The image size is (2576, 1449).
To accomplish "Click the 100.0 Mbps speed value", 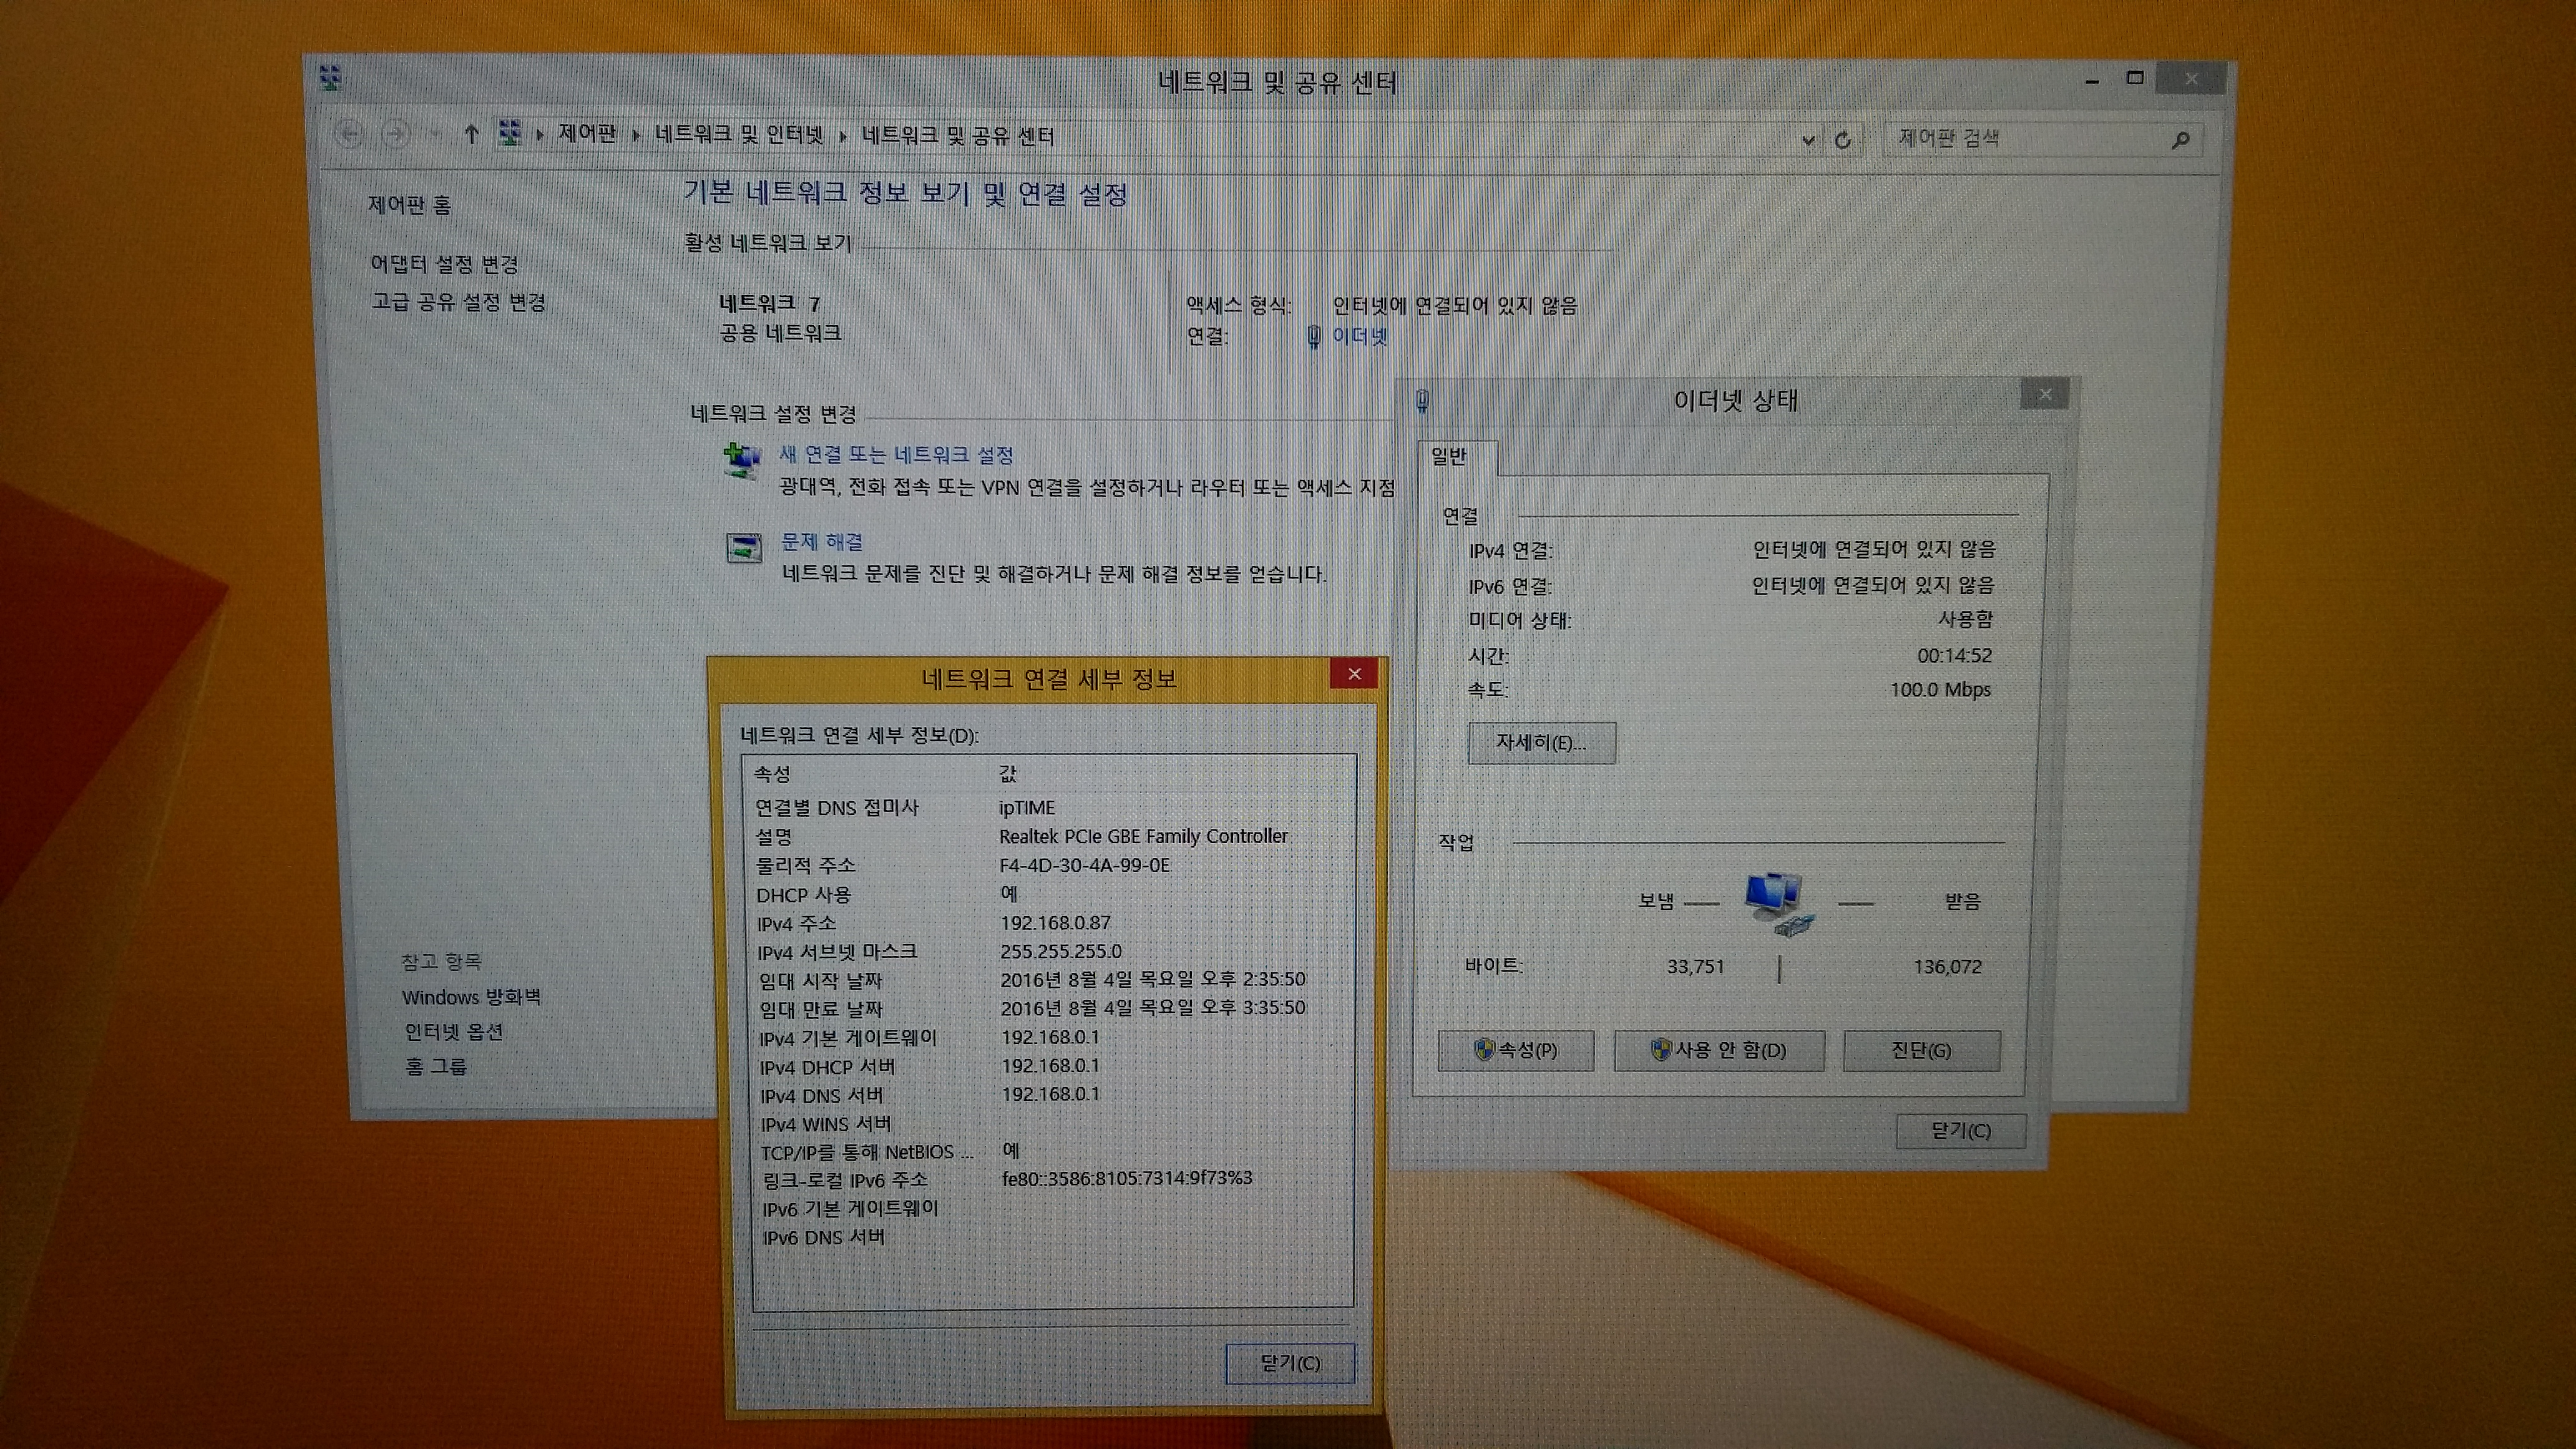I will pos(1940,690).
